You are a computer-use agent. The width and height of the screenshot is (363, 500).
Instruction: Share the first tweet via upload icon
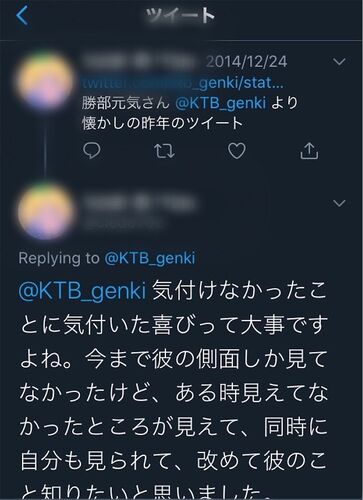click(x=309, y=151)
